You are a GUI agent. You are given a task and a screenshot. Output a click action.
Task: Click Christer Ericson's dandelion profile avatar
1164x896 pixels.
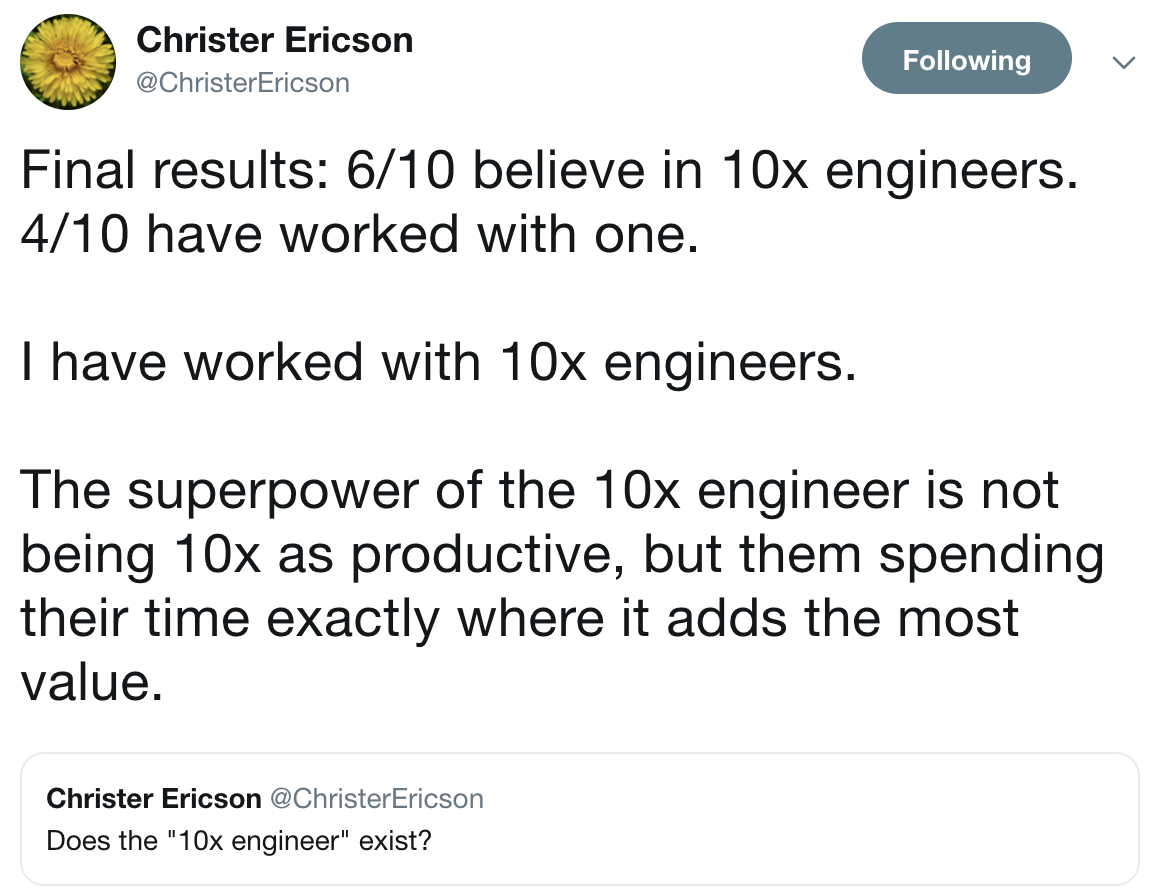point(67,62)
